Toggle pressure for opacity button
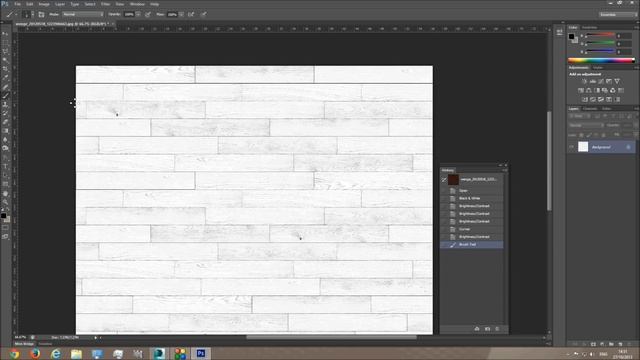Viewport: 640px width, 360px height. click(148, 14)
